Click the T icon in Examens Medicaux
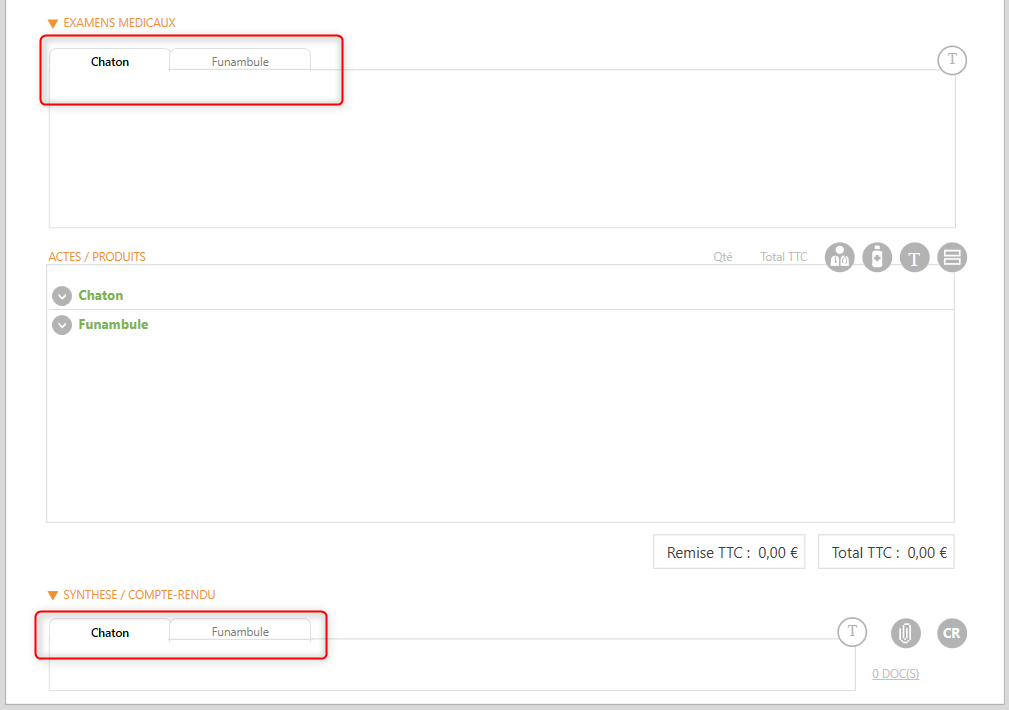The width and height of the screenshot is (1009, 710). point(952,60)
